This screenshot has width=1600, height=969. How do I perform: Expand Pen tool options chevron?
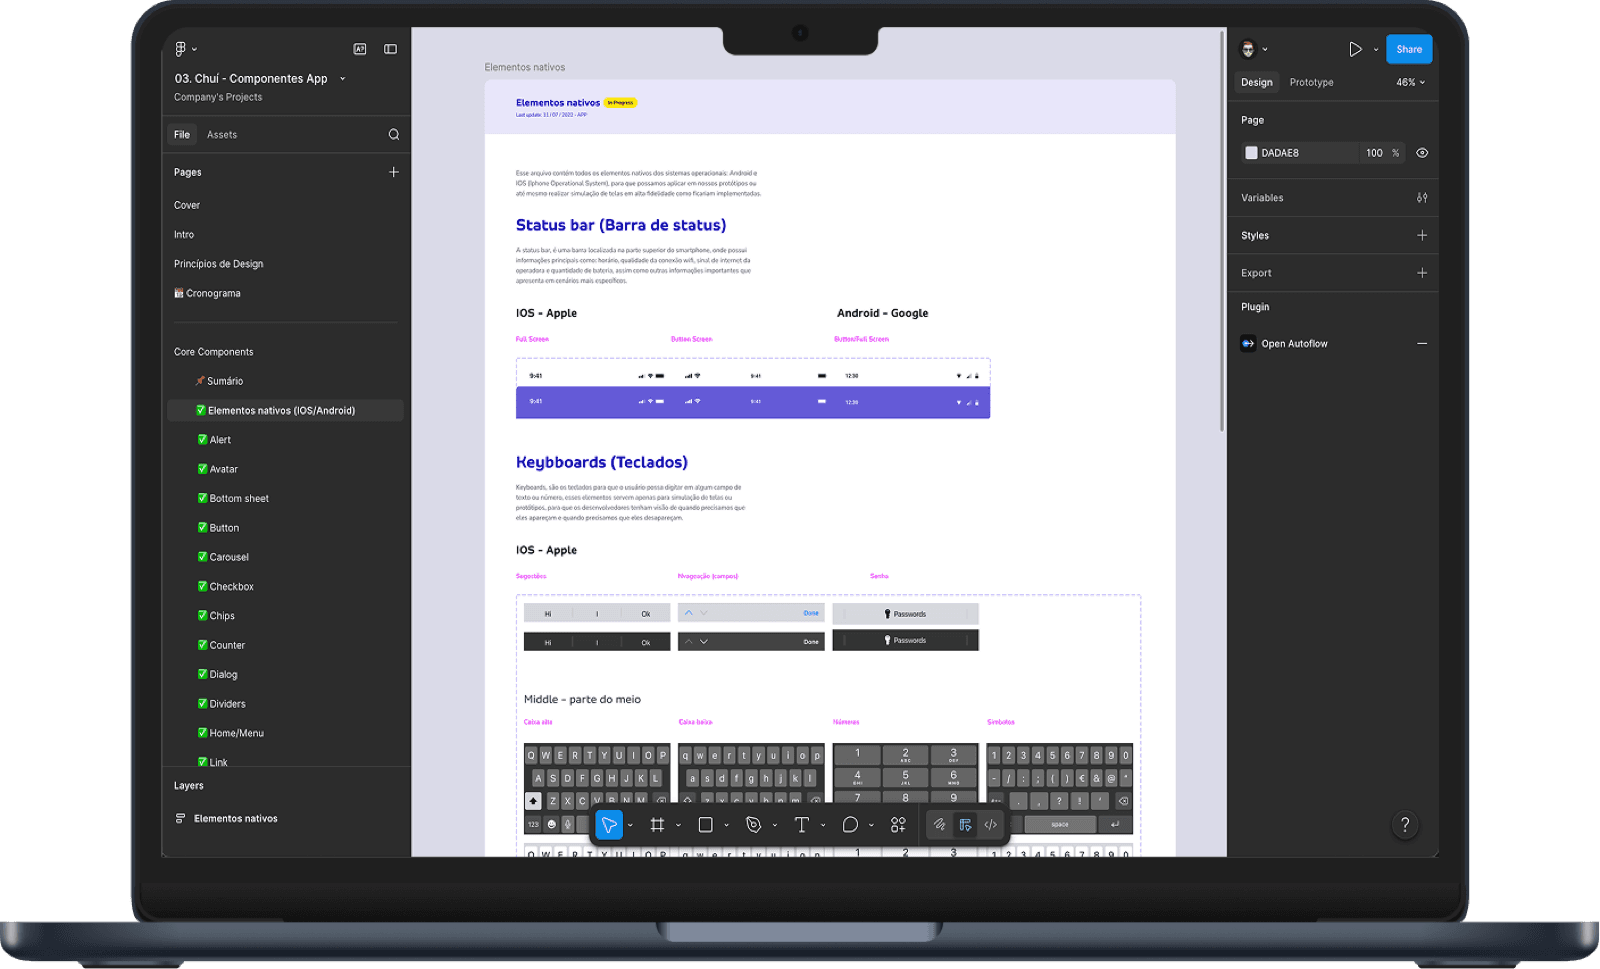775,826
